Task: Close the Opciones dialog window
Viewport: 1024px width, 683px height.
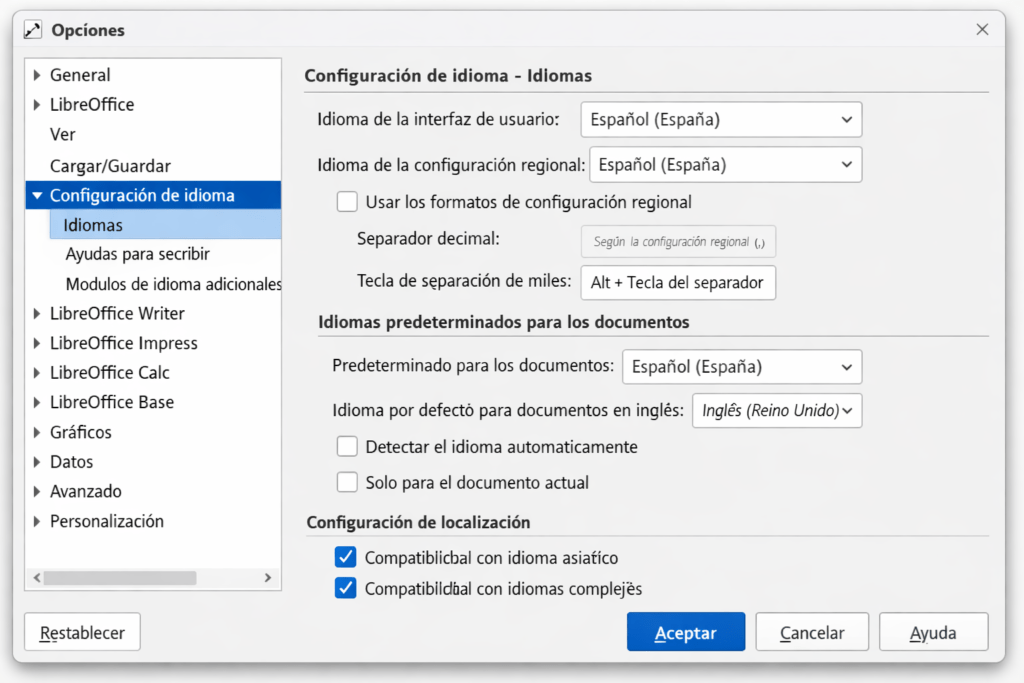Action: 982,30
